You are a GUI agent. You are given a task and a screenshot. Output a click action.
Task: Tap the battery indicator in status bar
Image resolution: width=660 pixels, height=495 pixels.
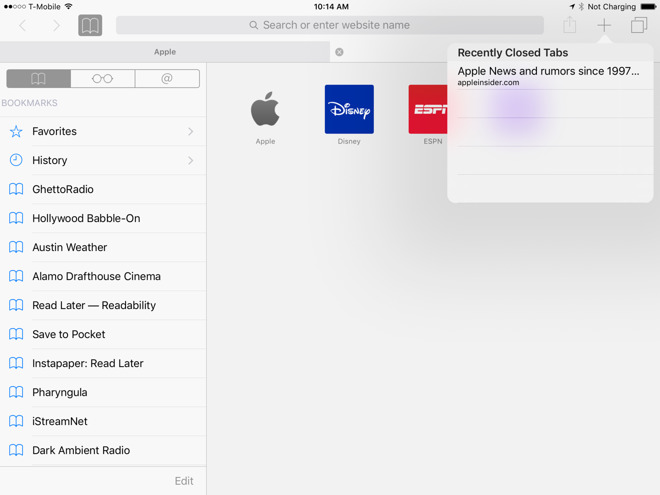(648, 7)
